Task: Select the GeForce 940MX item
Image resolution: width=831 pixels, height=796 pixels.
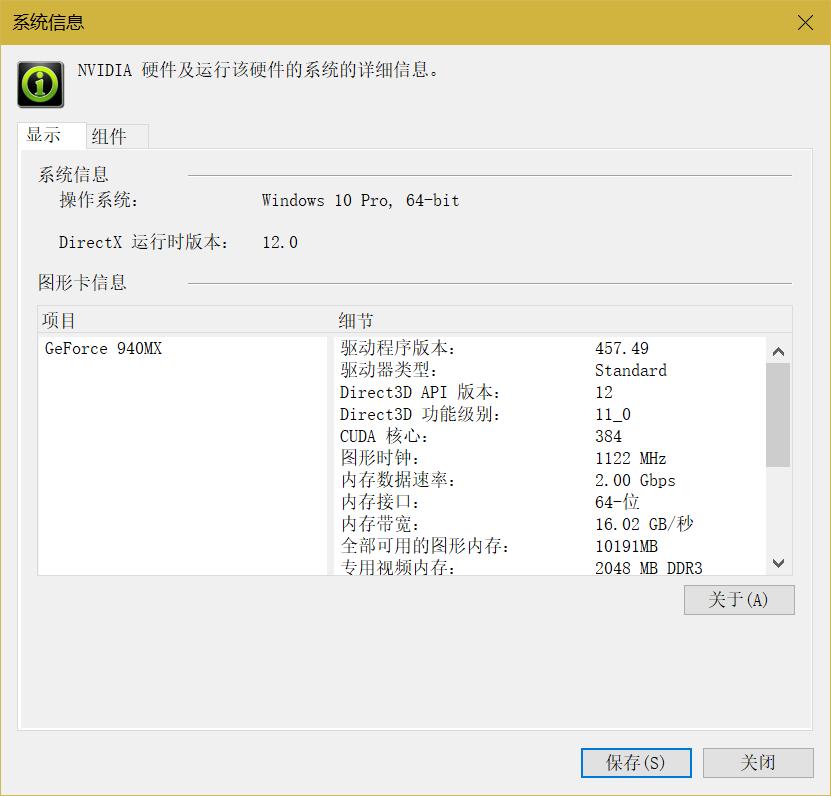Action: pos(103,349)
